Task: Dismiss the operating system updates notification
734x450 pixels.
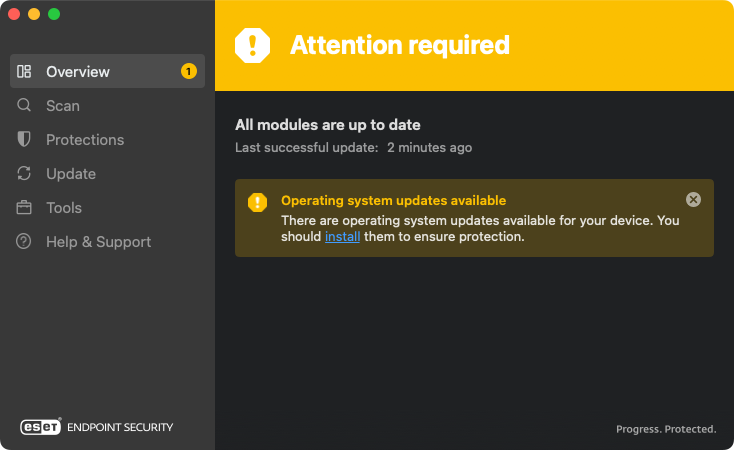Action: [693, 200]
